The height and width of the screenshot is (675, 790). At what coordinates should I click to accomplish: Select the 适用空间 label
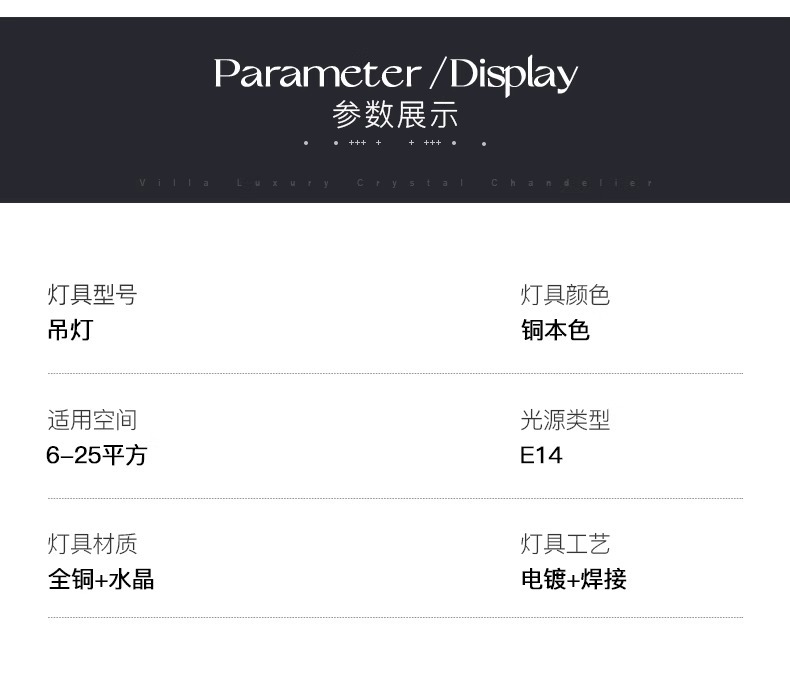click(92, 420)
